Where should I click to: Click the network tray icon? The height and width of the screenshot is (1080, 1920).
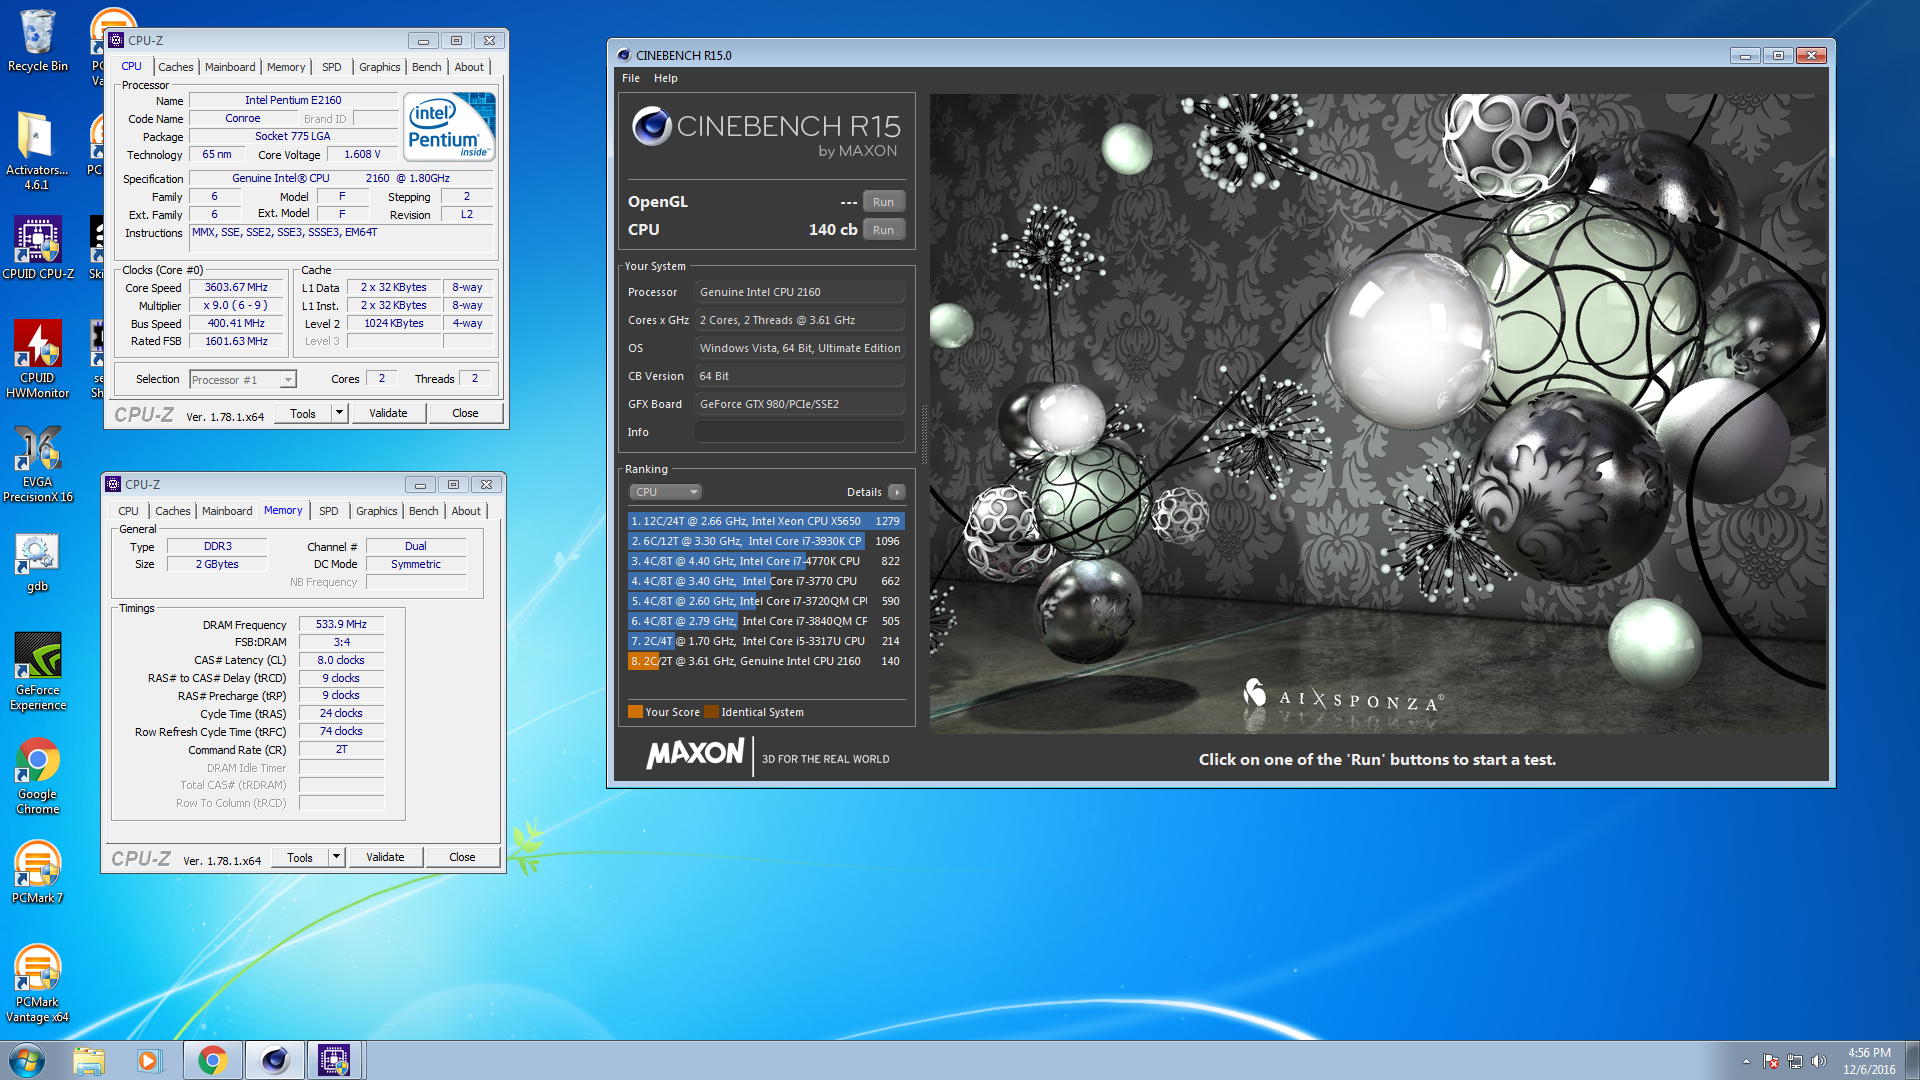1795,1061
